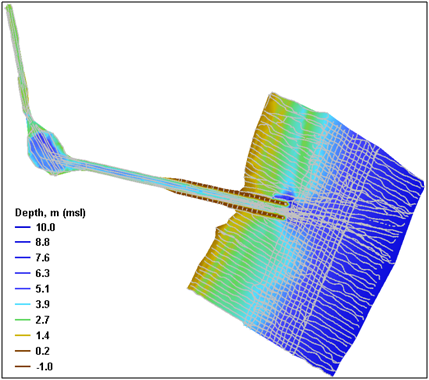Select the 6.3 depth legend swatch
Image resolution: width=429 pixels, height=380 pixels.
(23, 274)
